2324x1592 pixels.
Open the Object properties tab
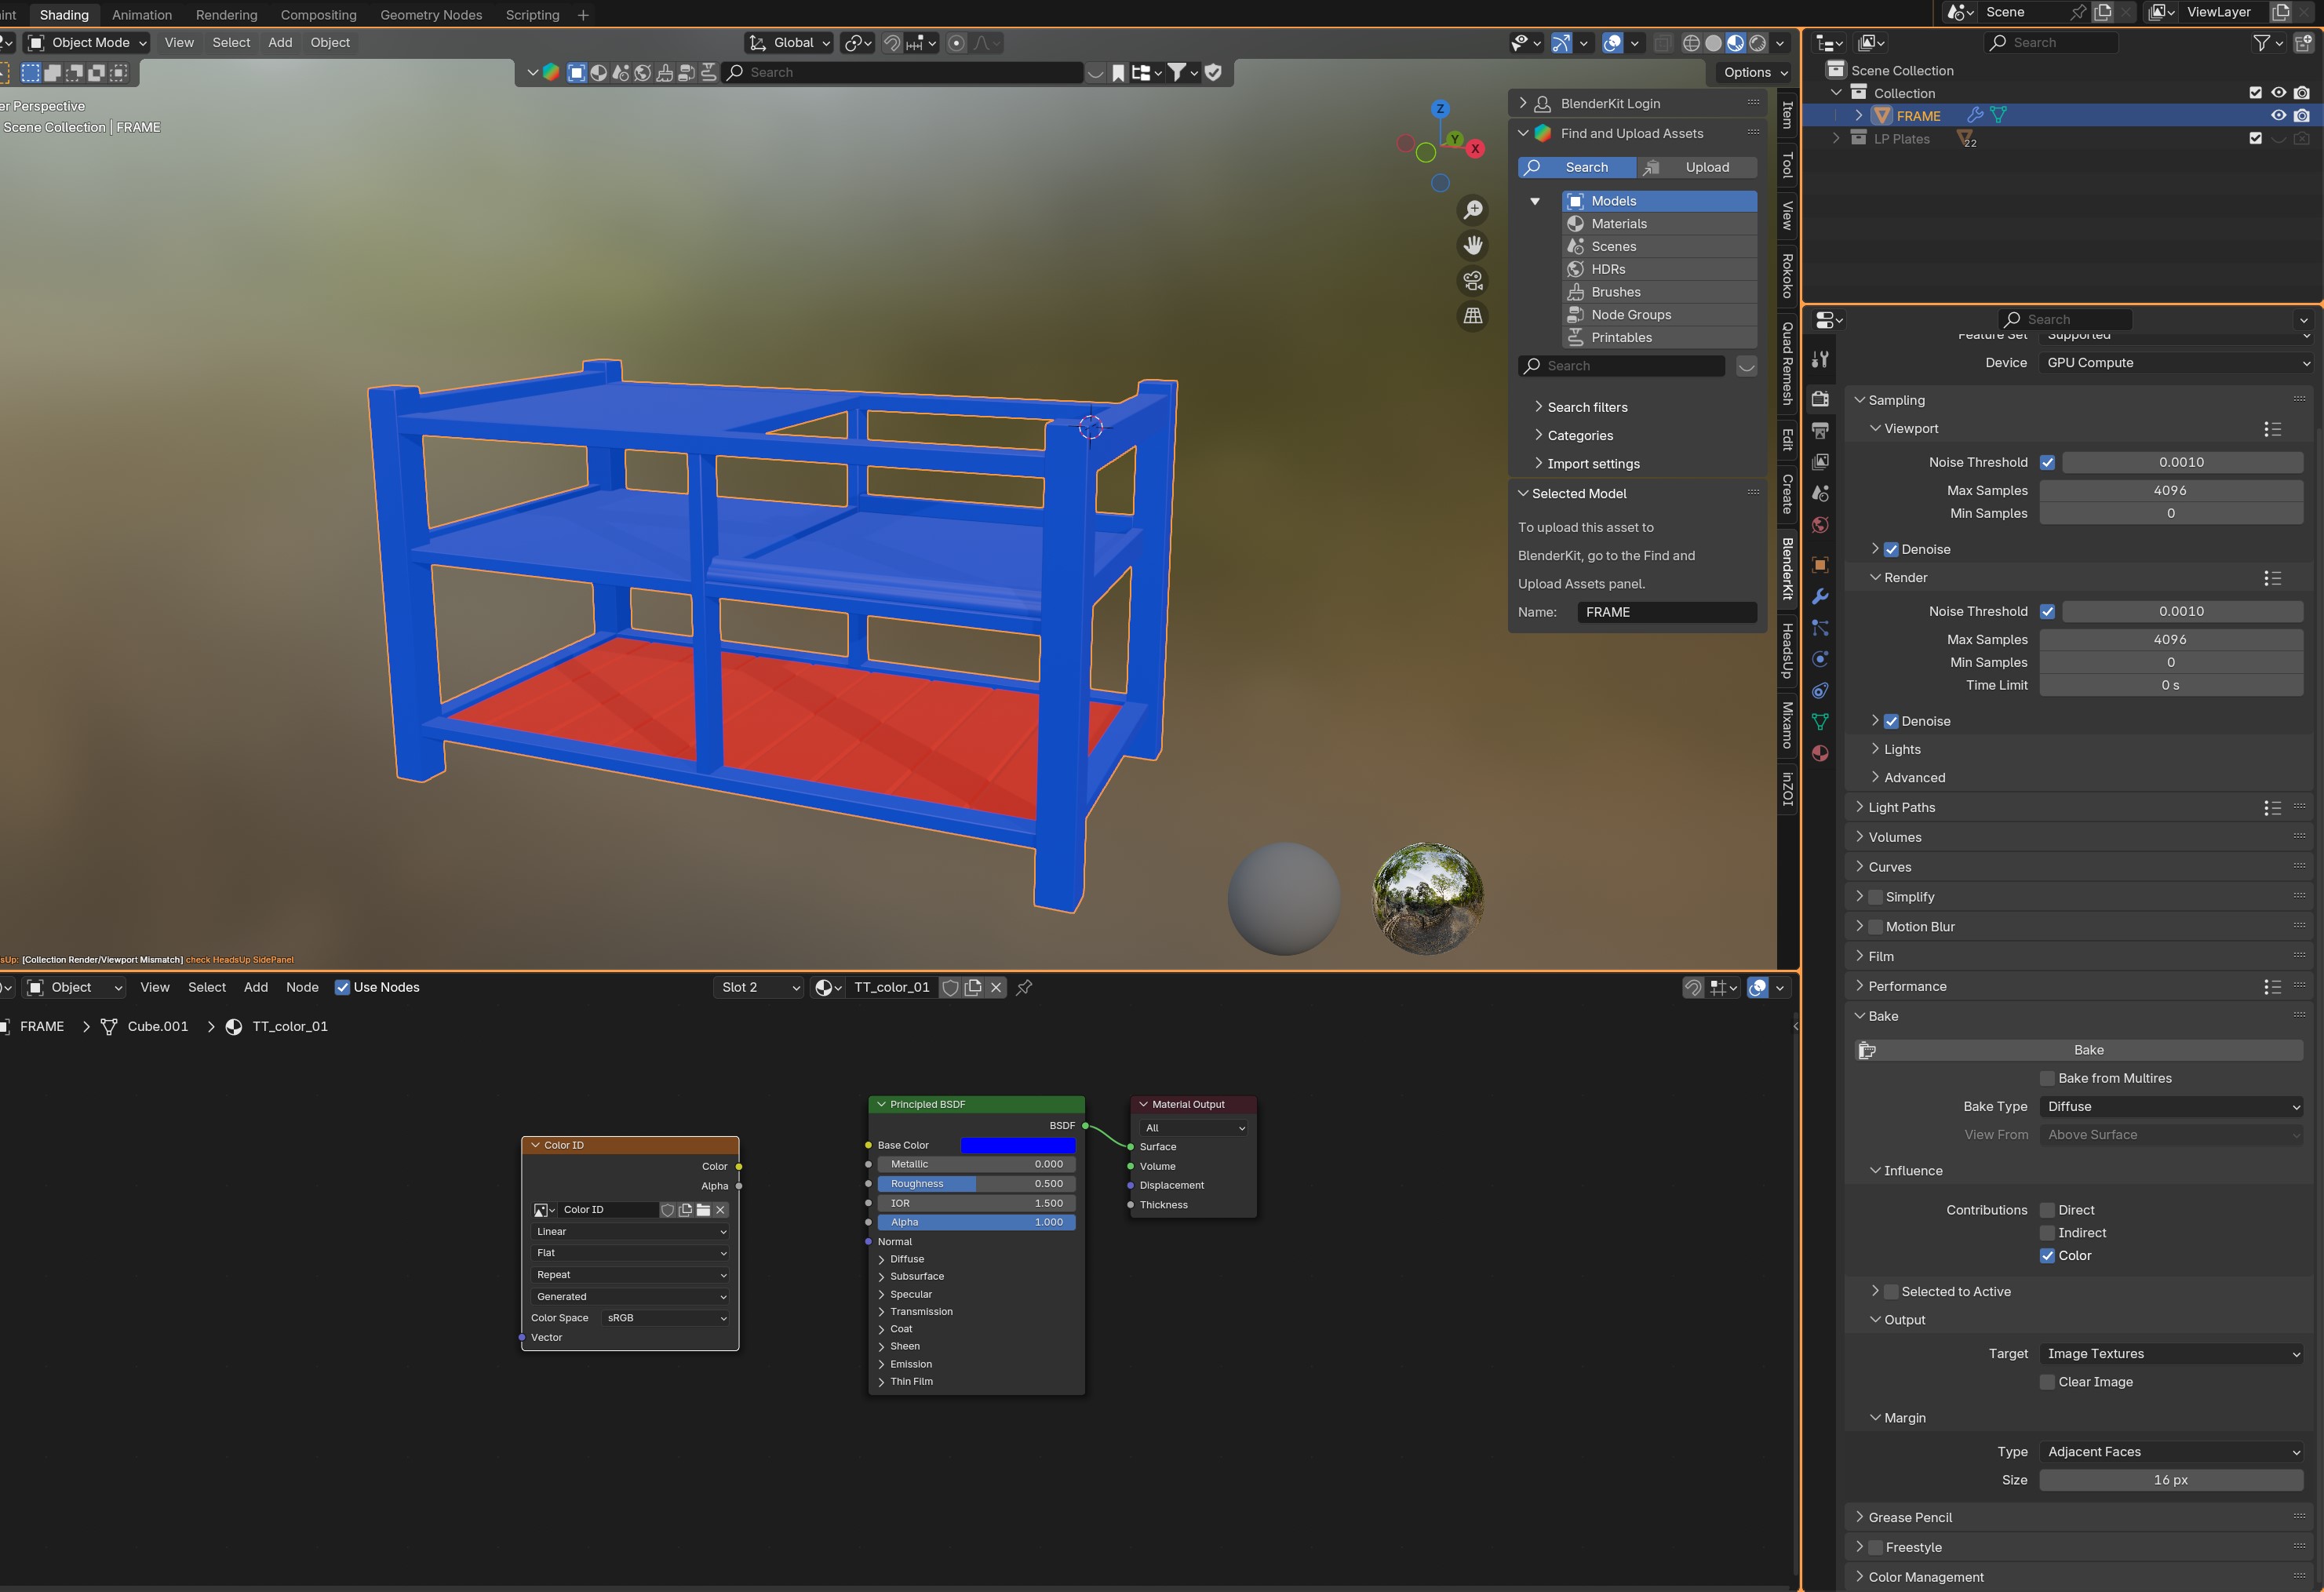[1820, 565]
